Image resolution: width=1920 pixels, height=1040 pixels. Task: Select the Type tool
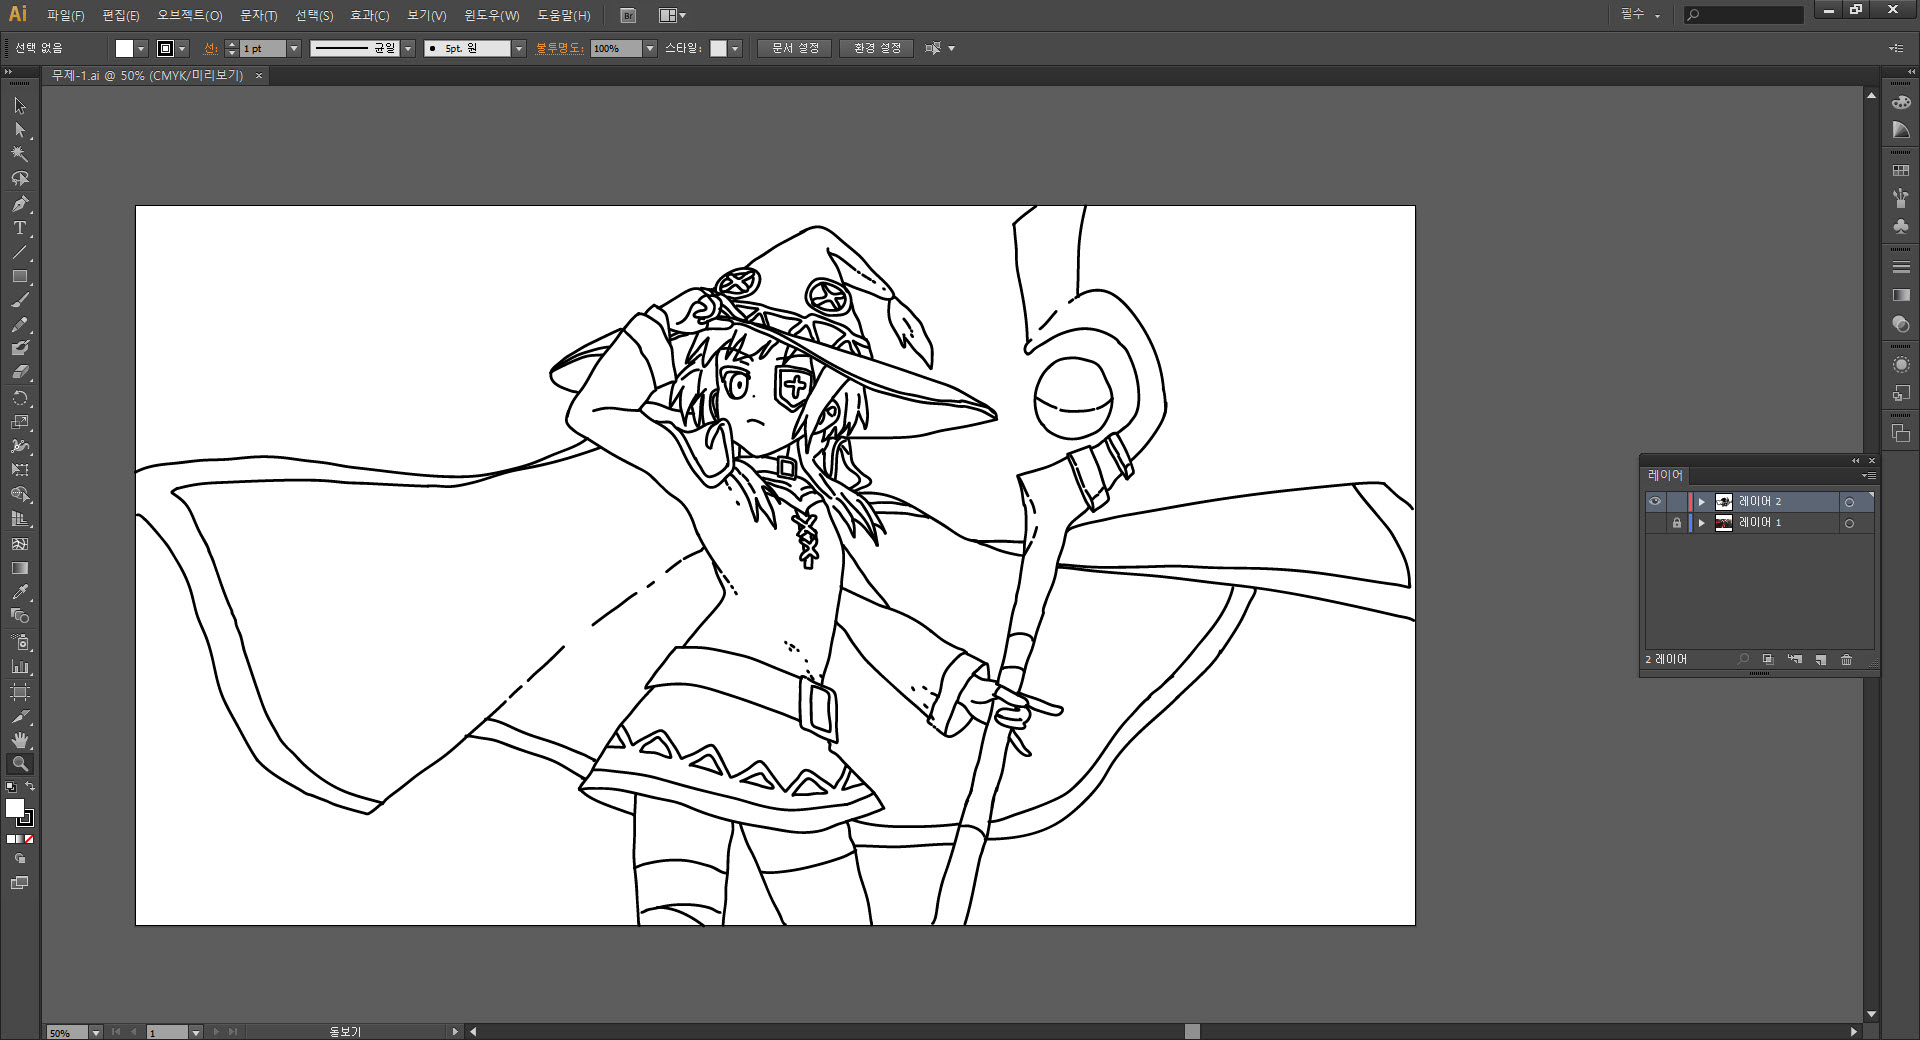(20, 228)
